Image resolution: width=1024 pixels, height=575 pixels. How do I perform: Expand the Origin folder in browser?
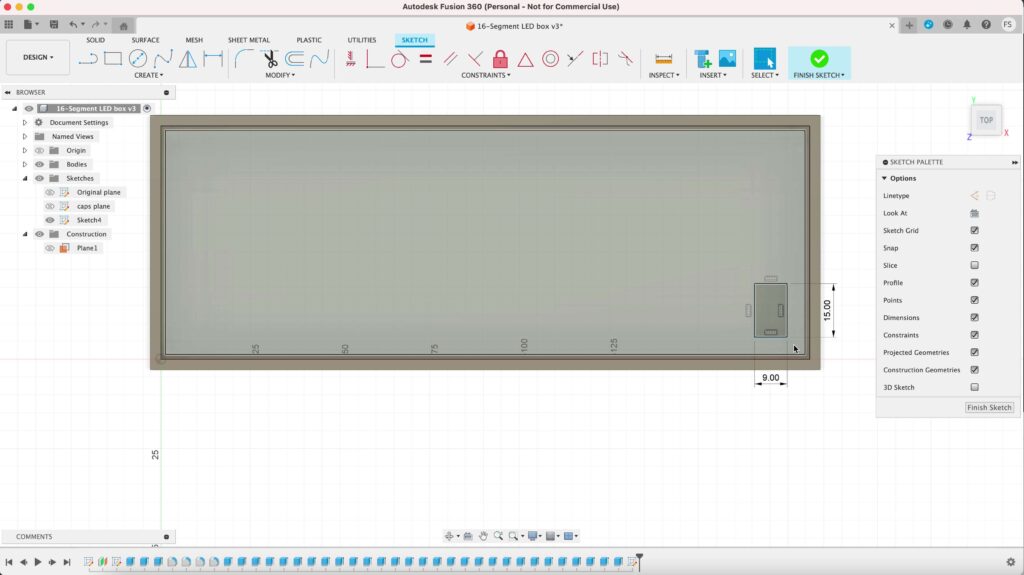[25, 150]
